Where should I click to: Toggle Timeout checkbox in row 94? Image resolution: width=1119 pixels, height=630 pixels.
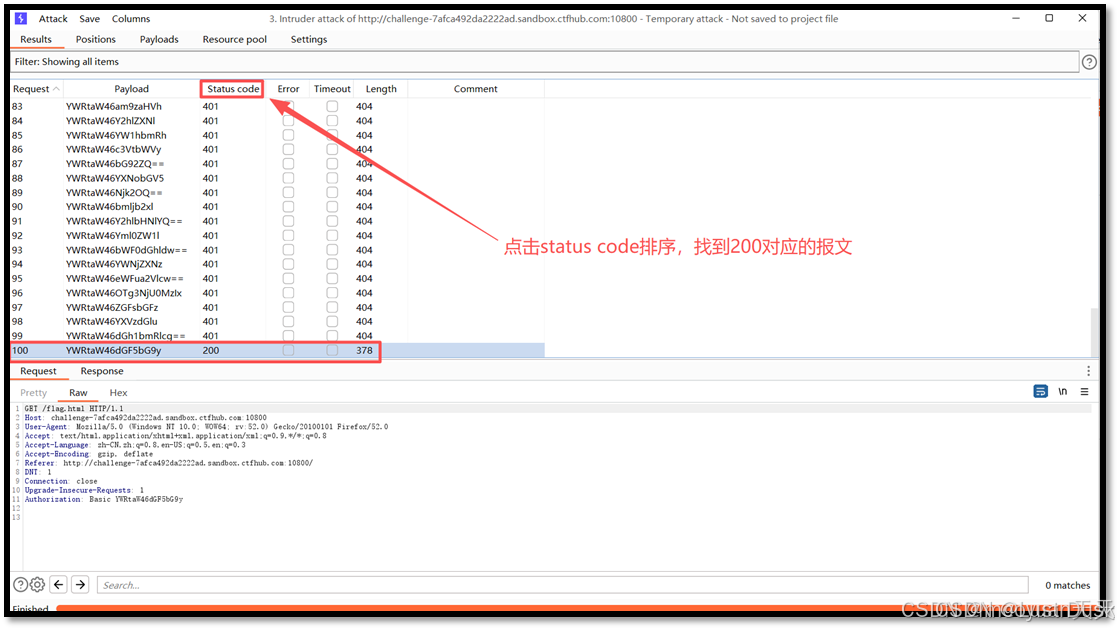(332, 264)
